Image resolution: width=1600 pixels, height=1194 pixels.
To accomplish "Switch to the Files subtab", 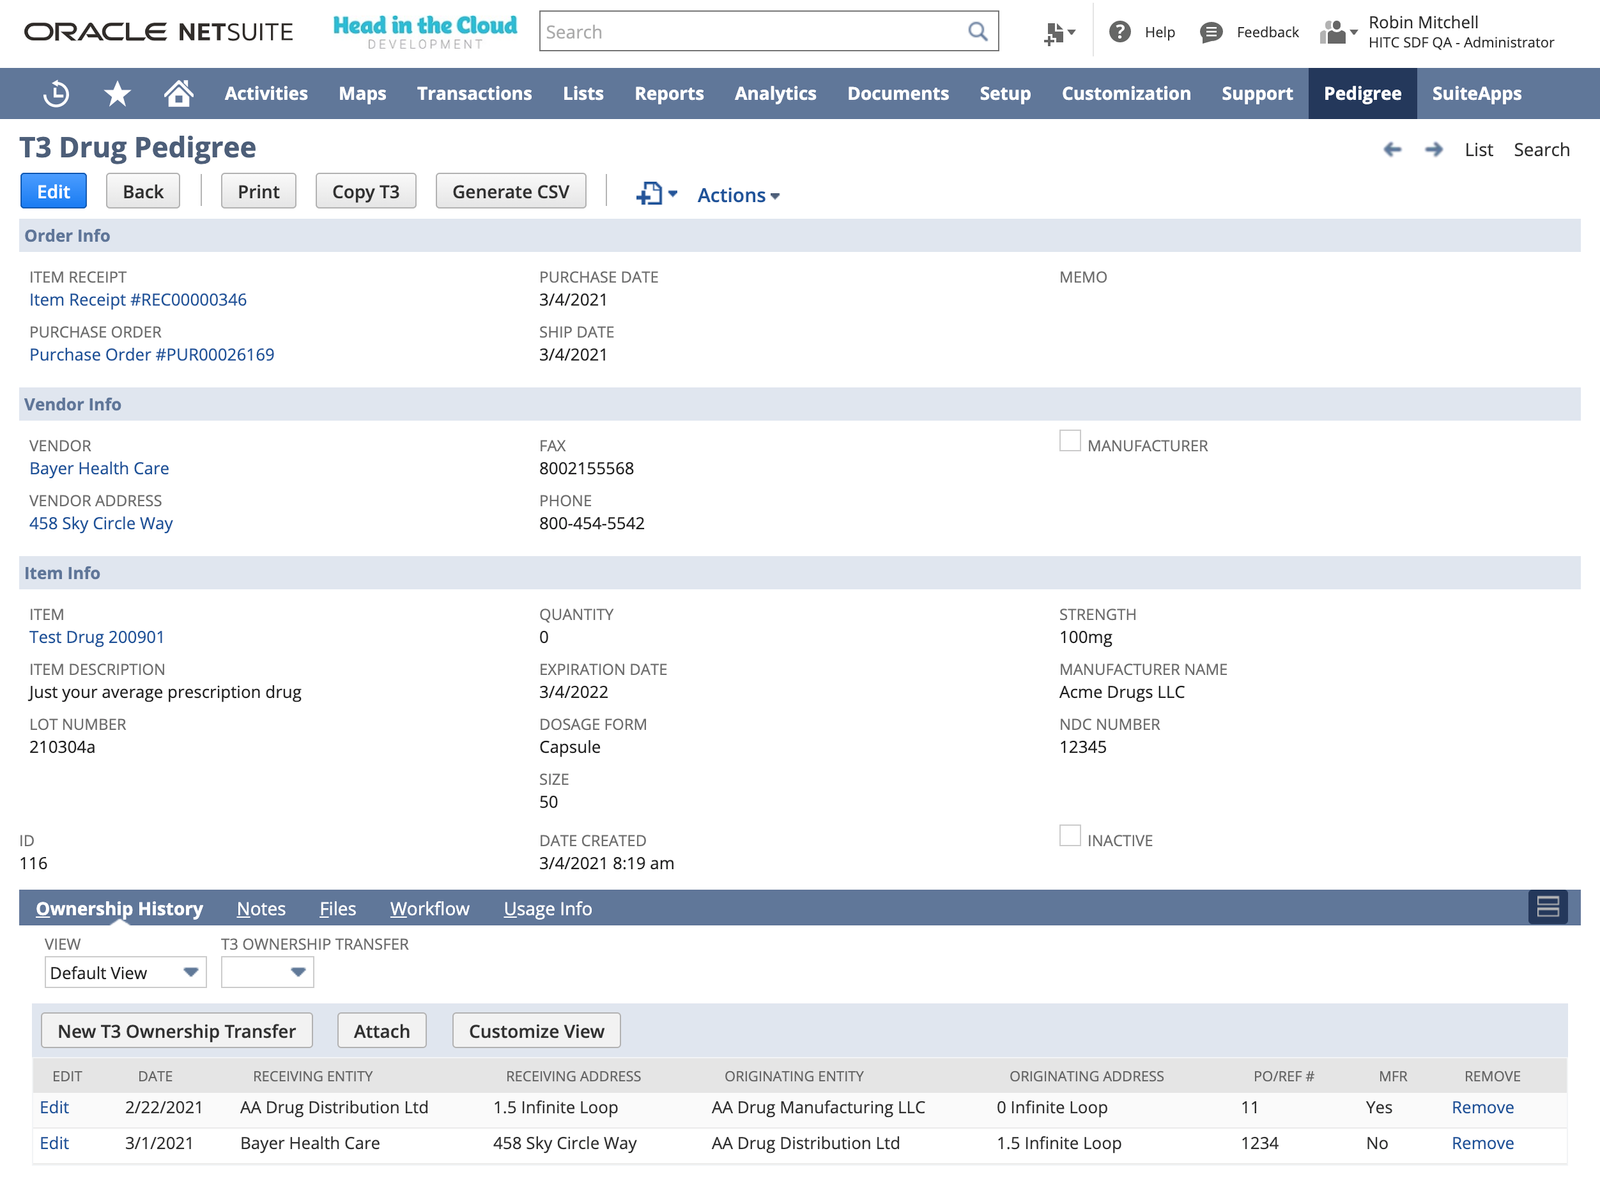I will (338, 908).
